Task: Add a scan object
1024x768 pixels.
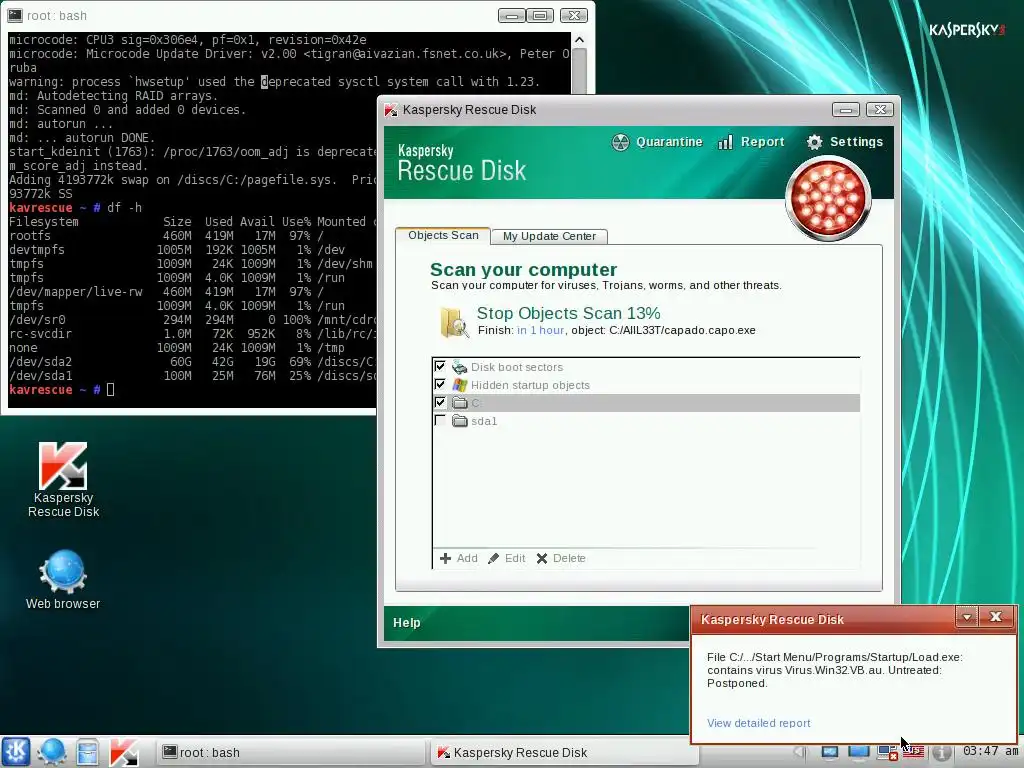Action: [458, 558]
